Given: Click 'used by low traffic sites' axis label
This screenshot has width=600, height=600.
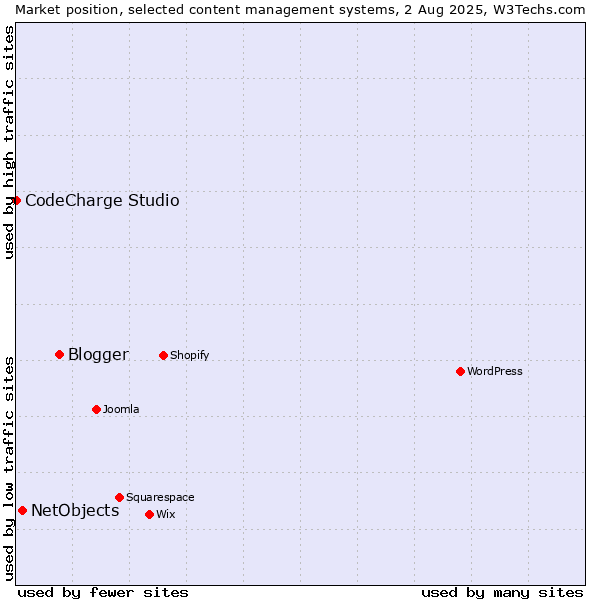Looking at the screenshot, I should tap(8, 469).
